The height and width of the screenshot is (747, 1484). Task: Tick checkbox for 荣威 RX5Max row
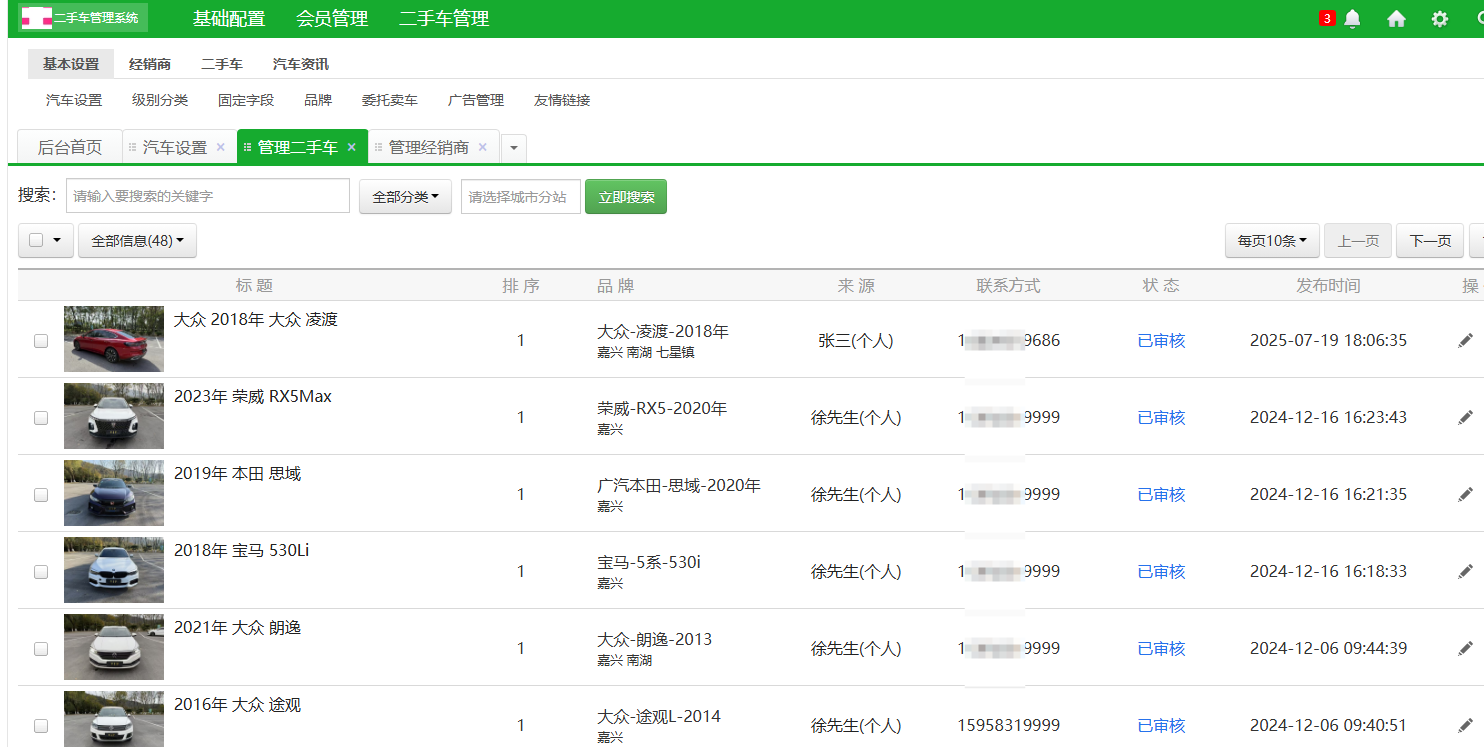(x=41, y=418)
